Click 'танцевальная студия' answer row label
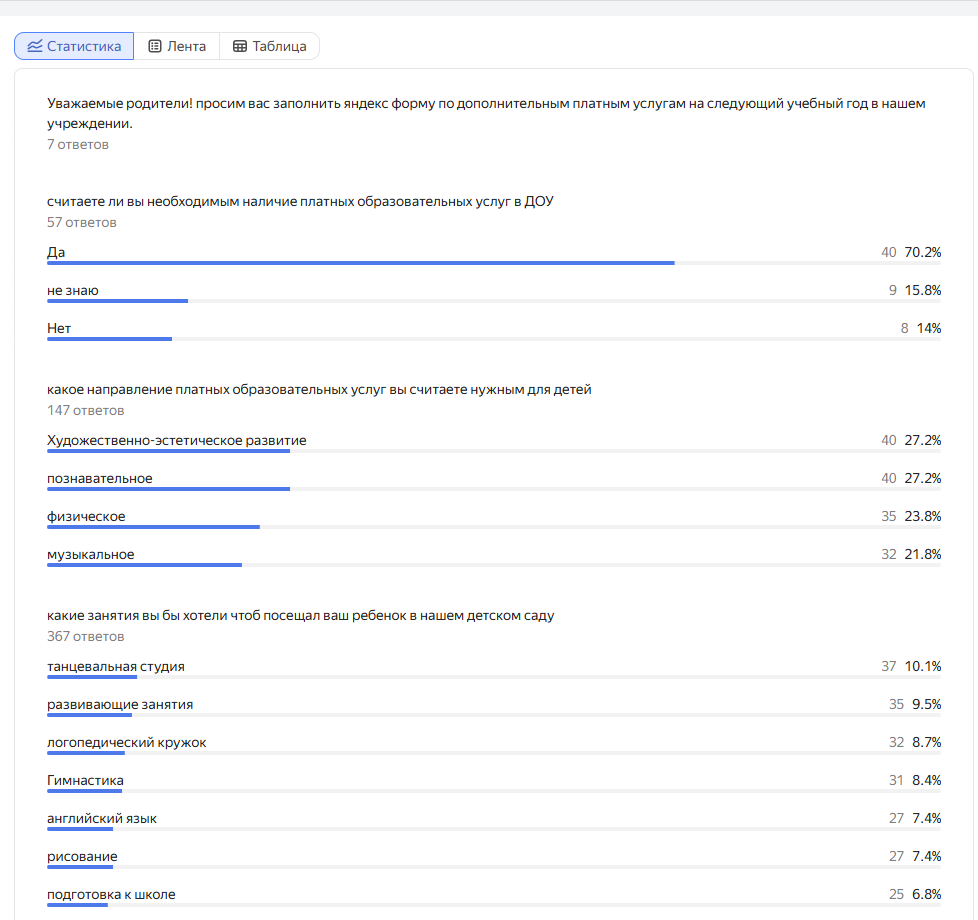The height and width of the screenshot is (920, 978). point(115,666)
